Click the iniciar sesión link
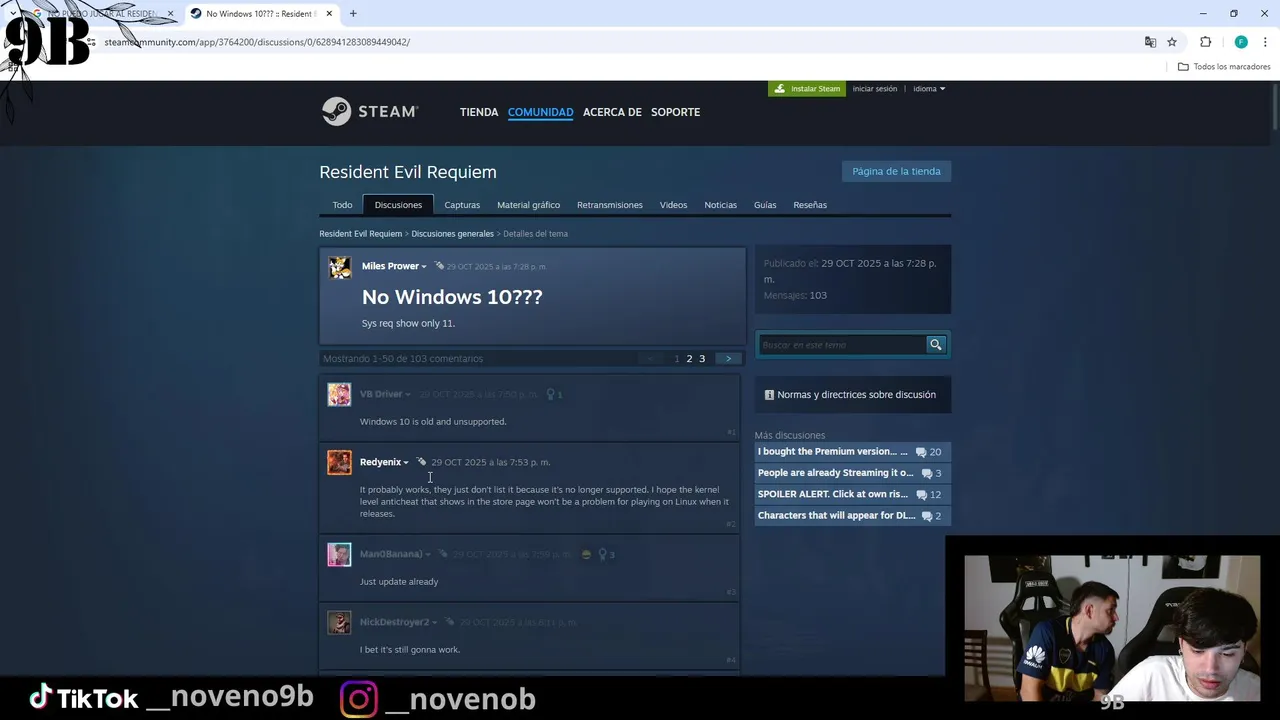1280x720 pixels. click(875, 89)
